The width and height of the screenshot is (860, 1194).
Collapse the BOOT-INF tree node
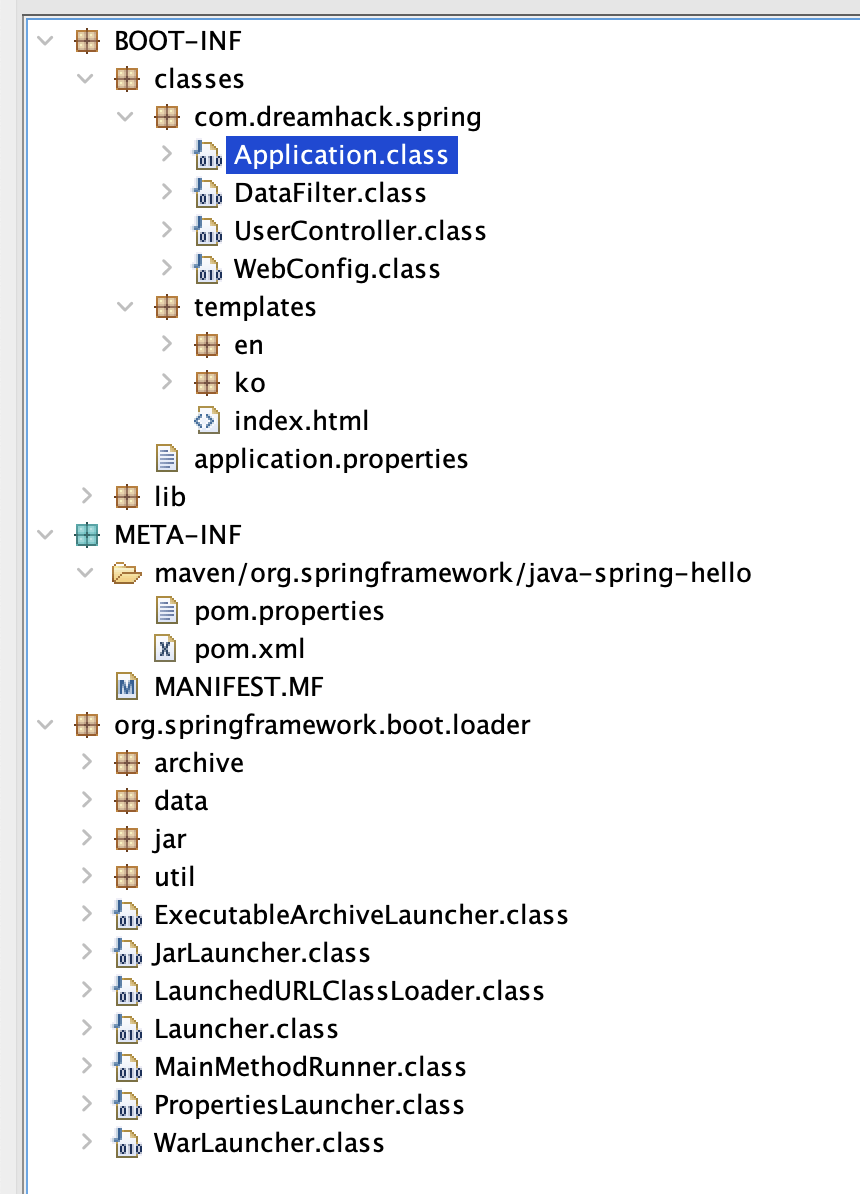pos(46,41)
